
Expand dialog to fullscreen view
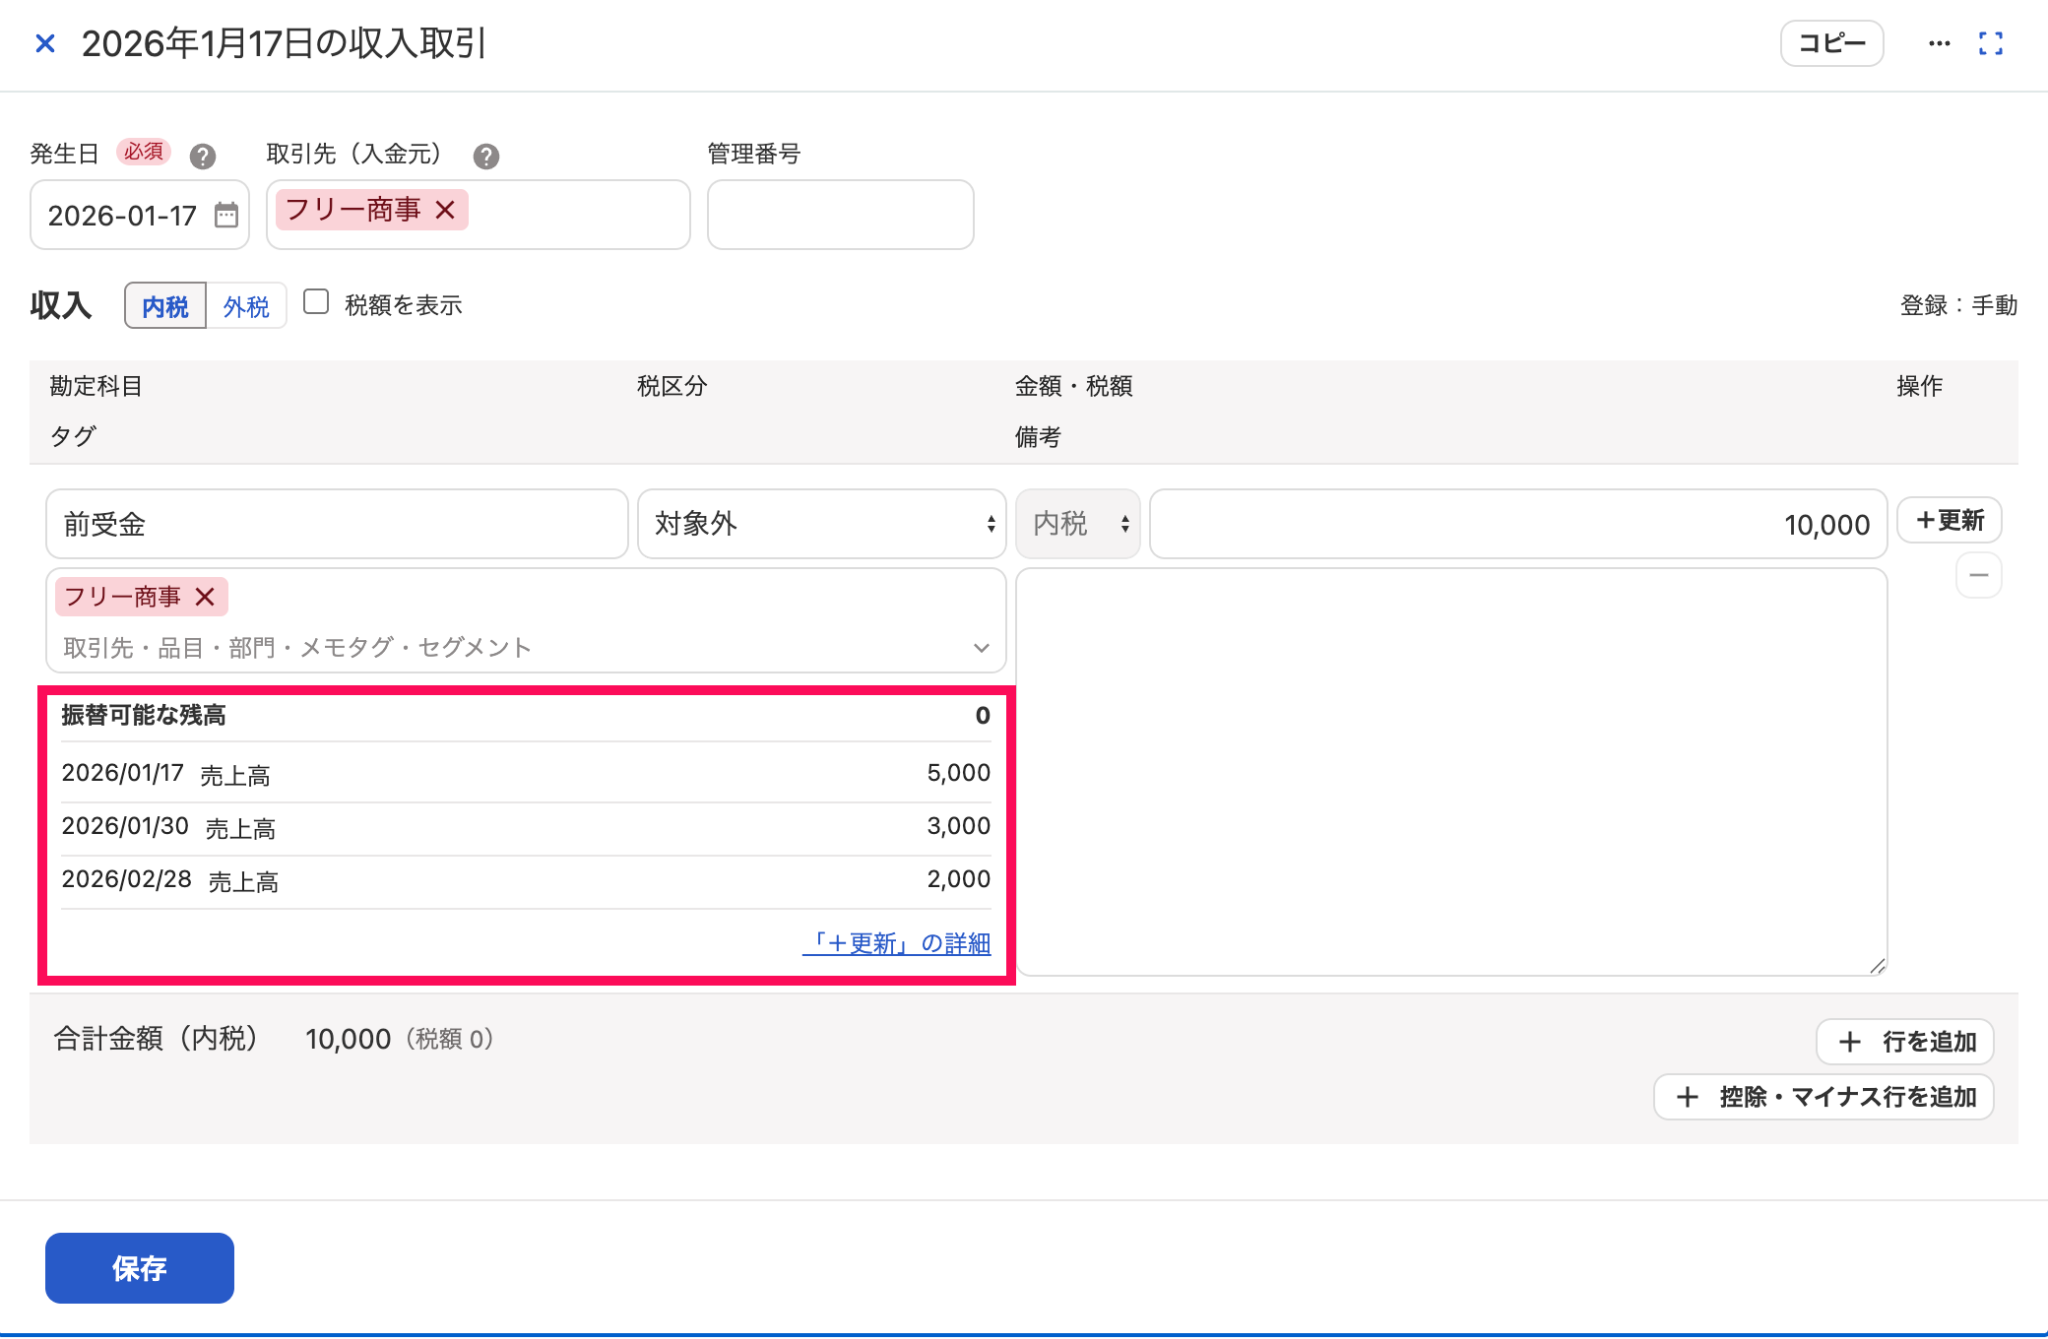(x=1990, y=44)
